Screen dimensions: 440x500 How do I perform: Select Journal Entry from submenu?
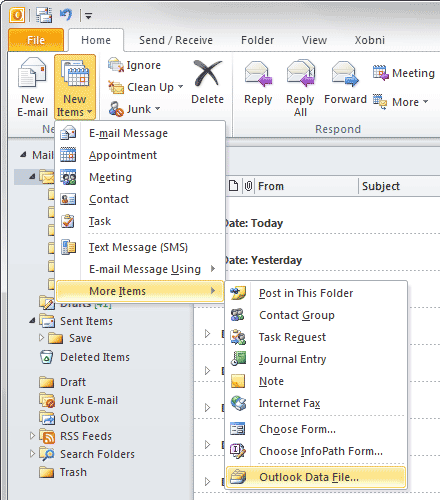point(316,359)
